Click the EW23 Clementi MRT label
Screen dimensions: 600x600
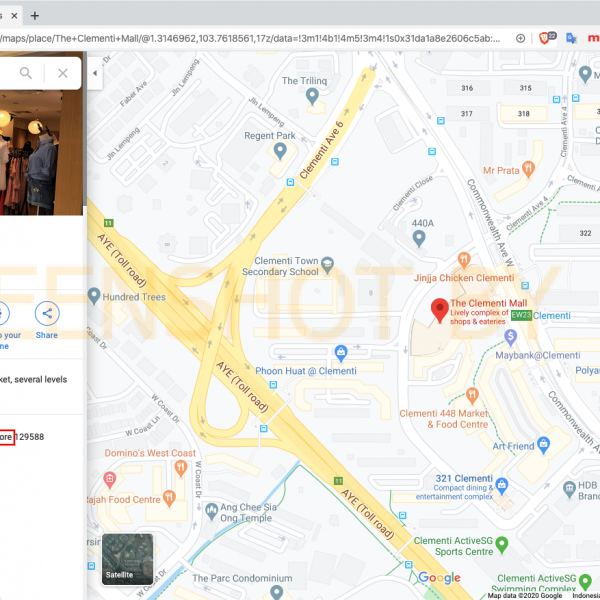coord(541,316)
